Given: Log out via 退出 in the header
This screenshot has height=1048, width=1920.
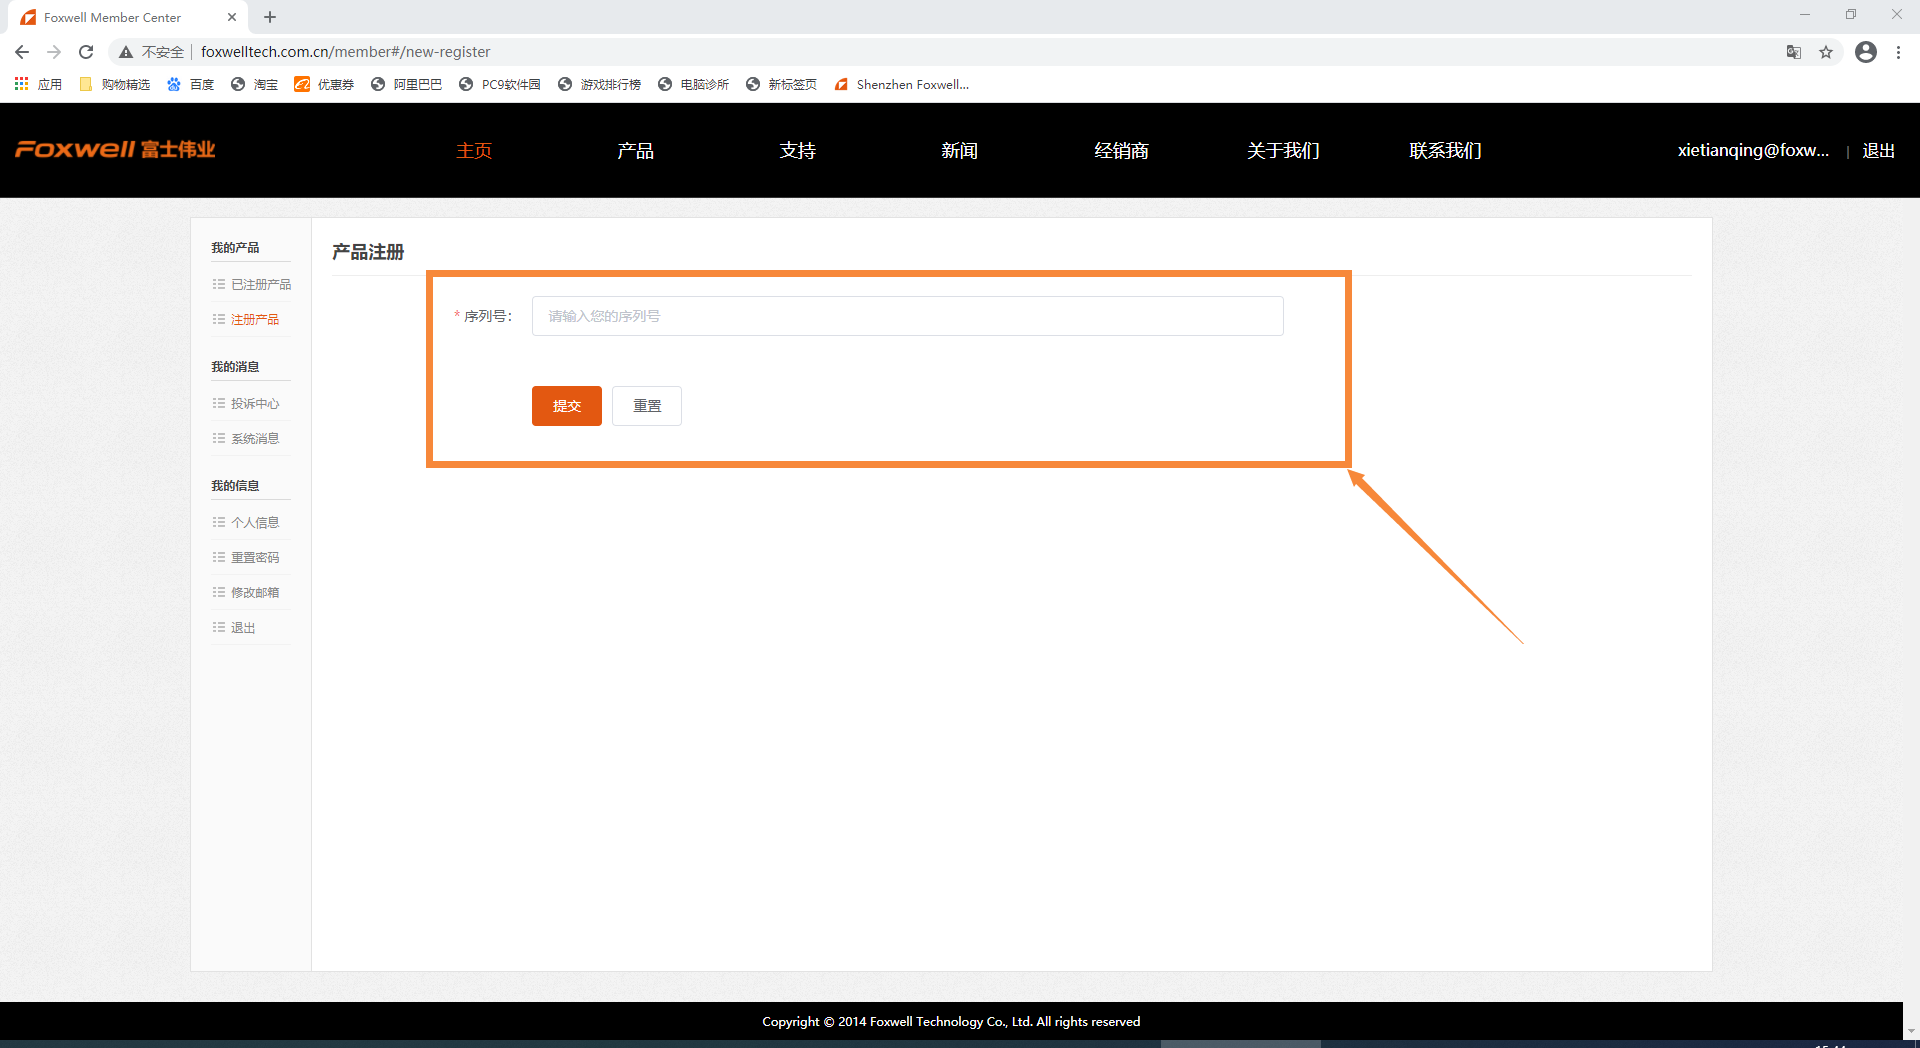Looking at the screenshot, I should pyautogui.click(x=1878, y=151).
